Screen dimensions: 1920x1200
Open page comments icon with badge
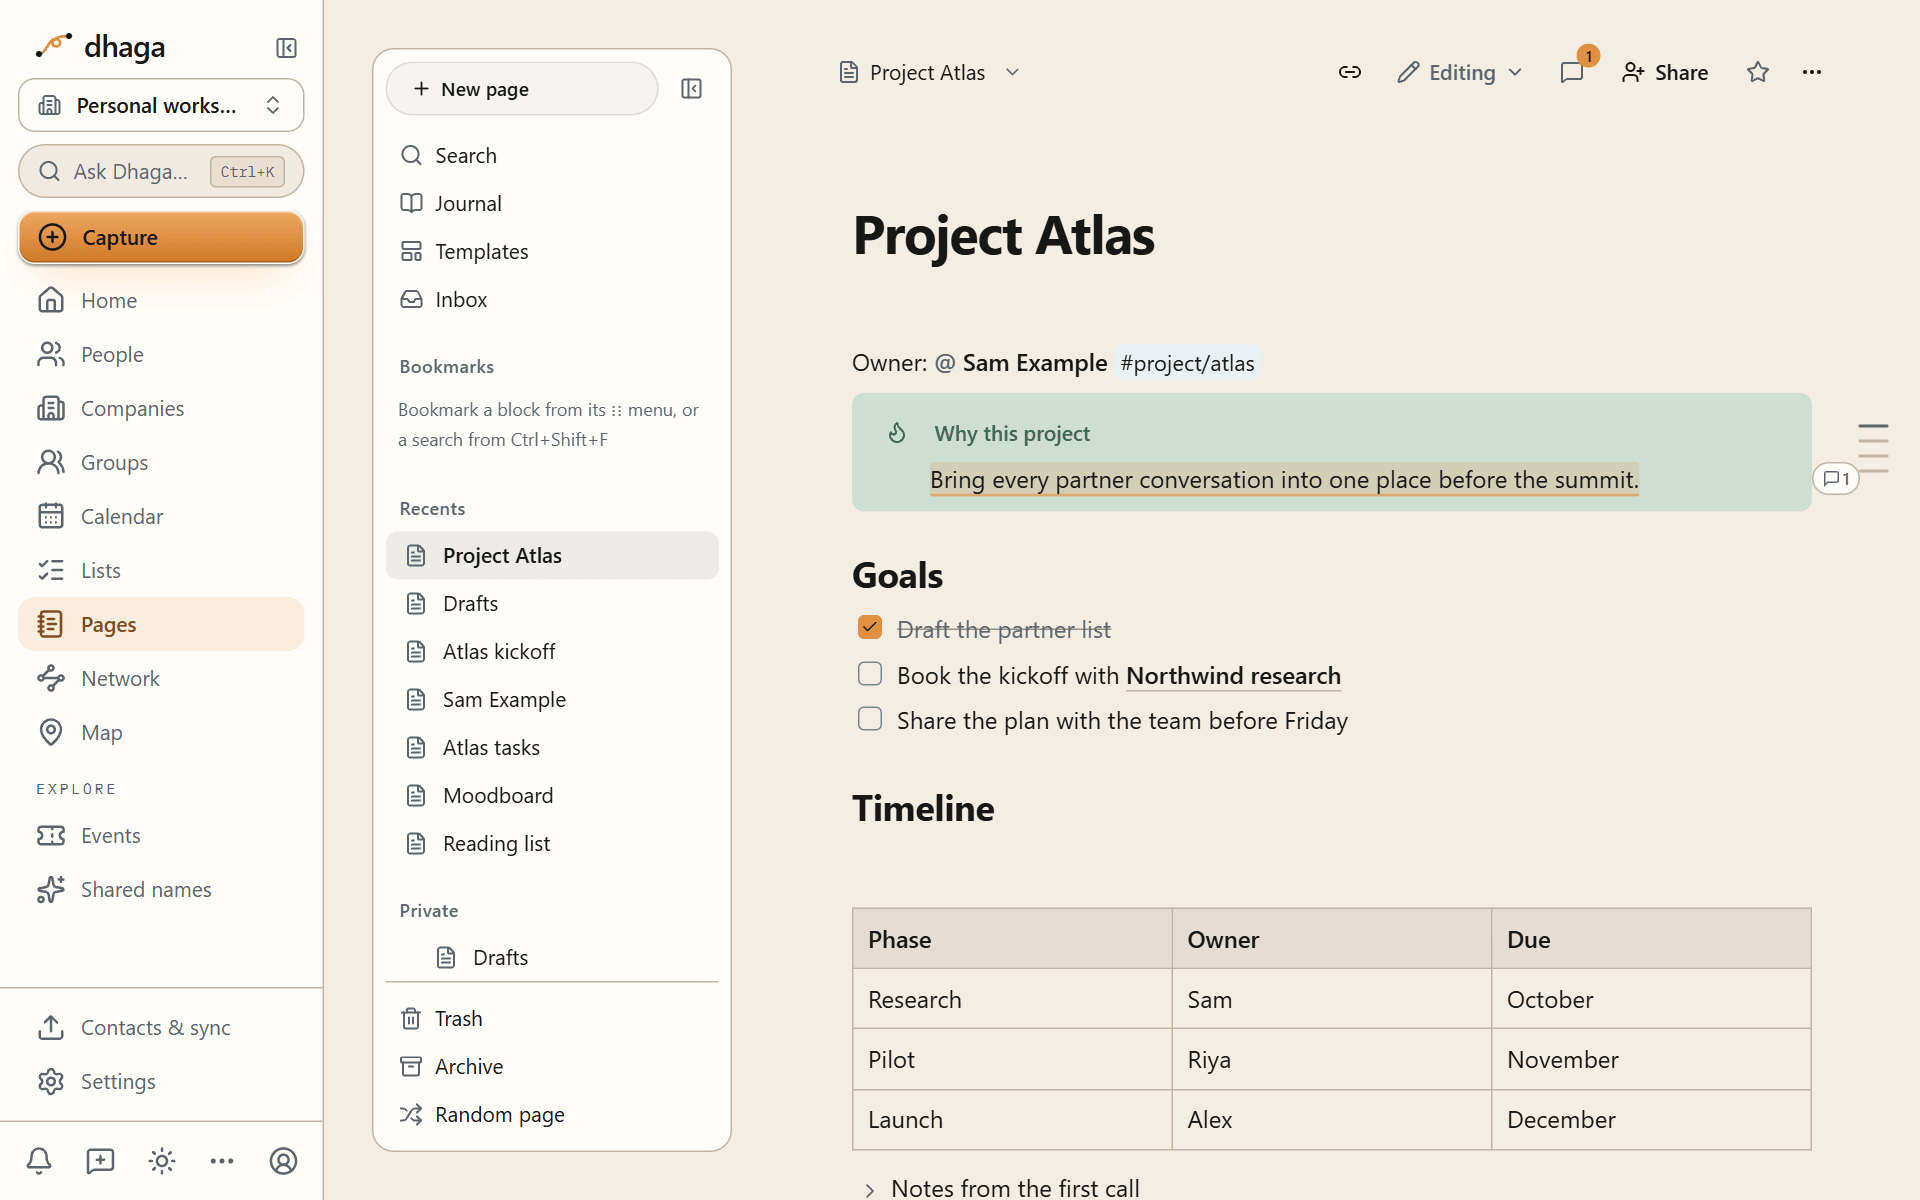(x=1572, y=72)
